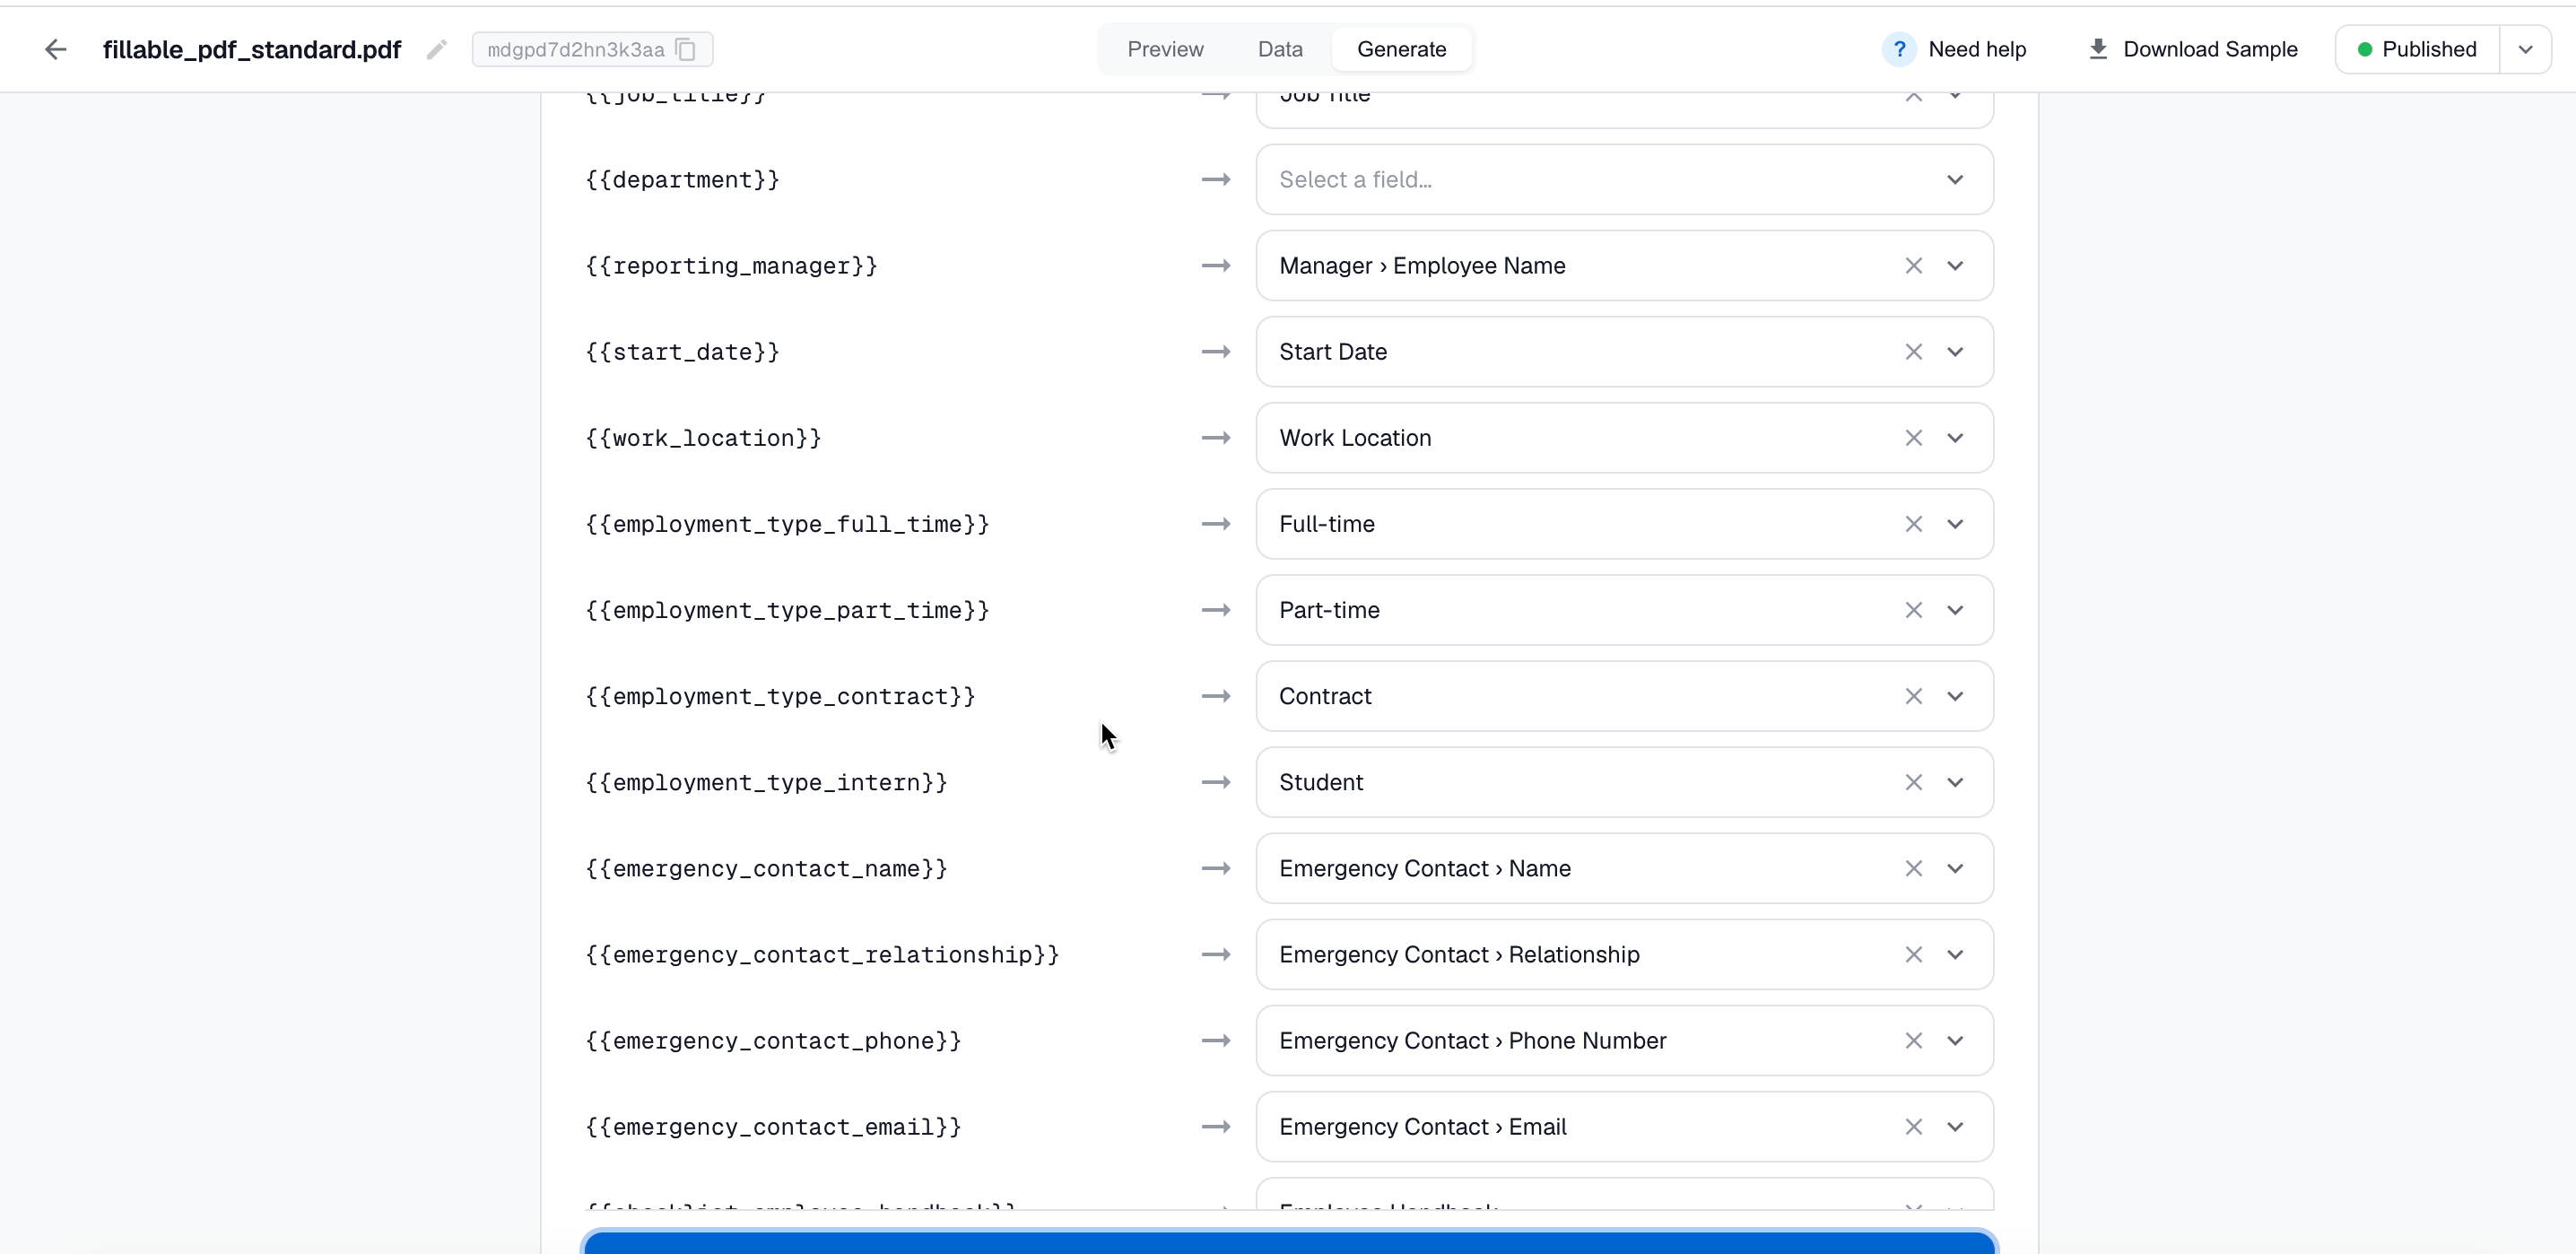Click the blue button at the bottom

(1289, 1243)
